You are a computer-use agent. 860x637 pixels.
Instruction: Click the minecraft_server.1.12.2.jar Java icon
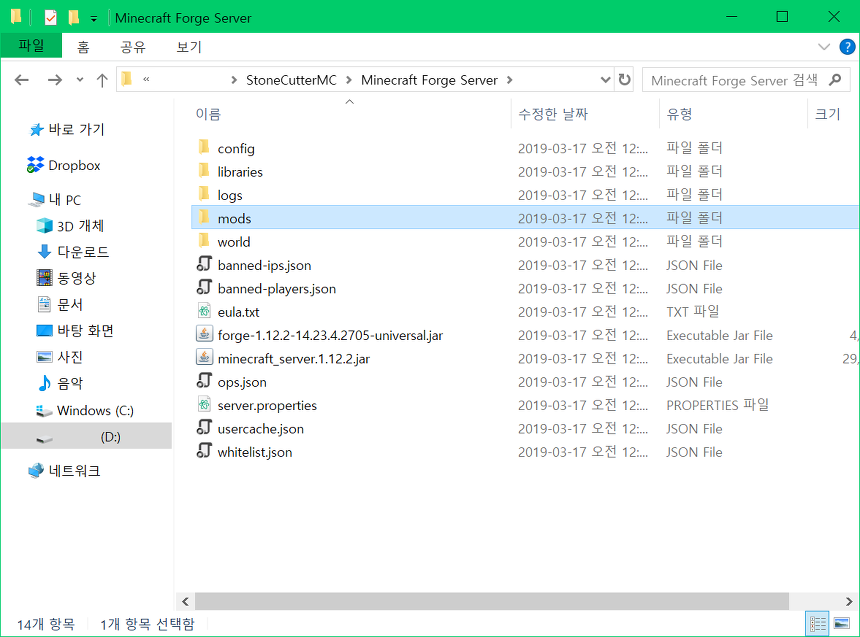click(204, 358)
